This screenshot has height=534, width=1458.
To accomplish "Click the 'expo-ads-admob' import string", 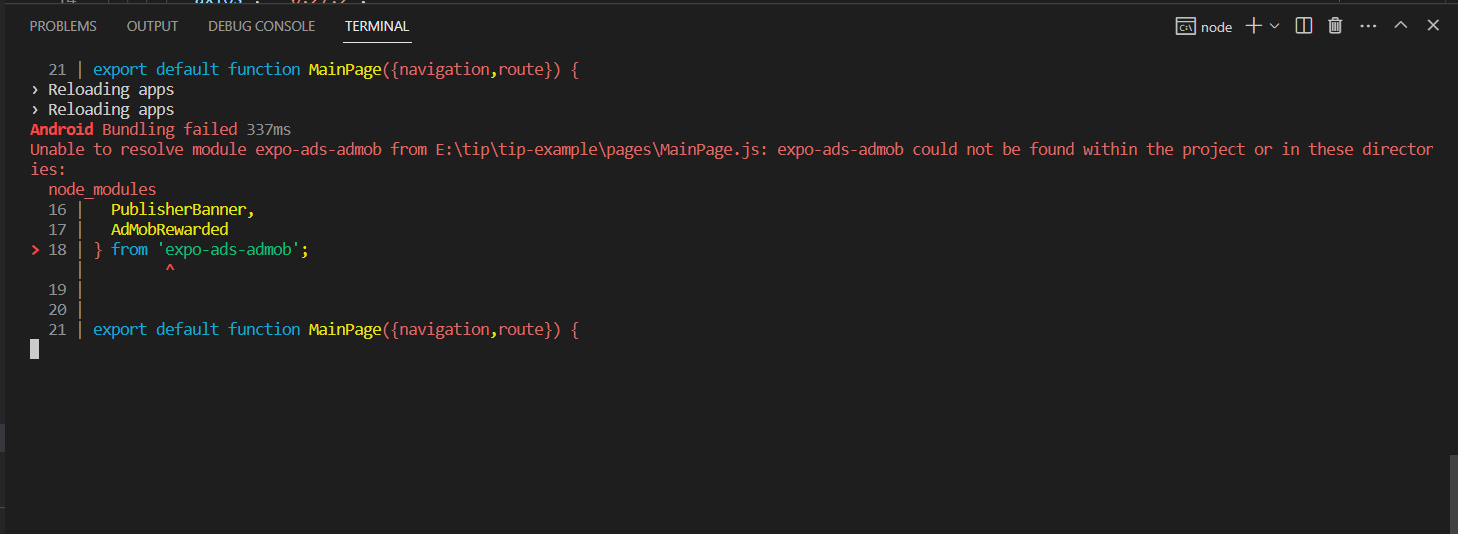I will pos(229,249).
